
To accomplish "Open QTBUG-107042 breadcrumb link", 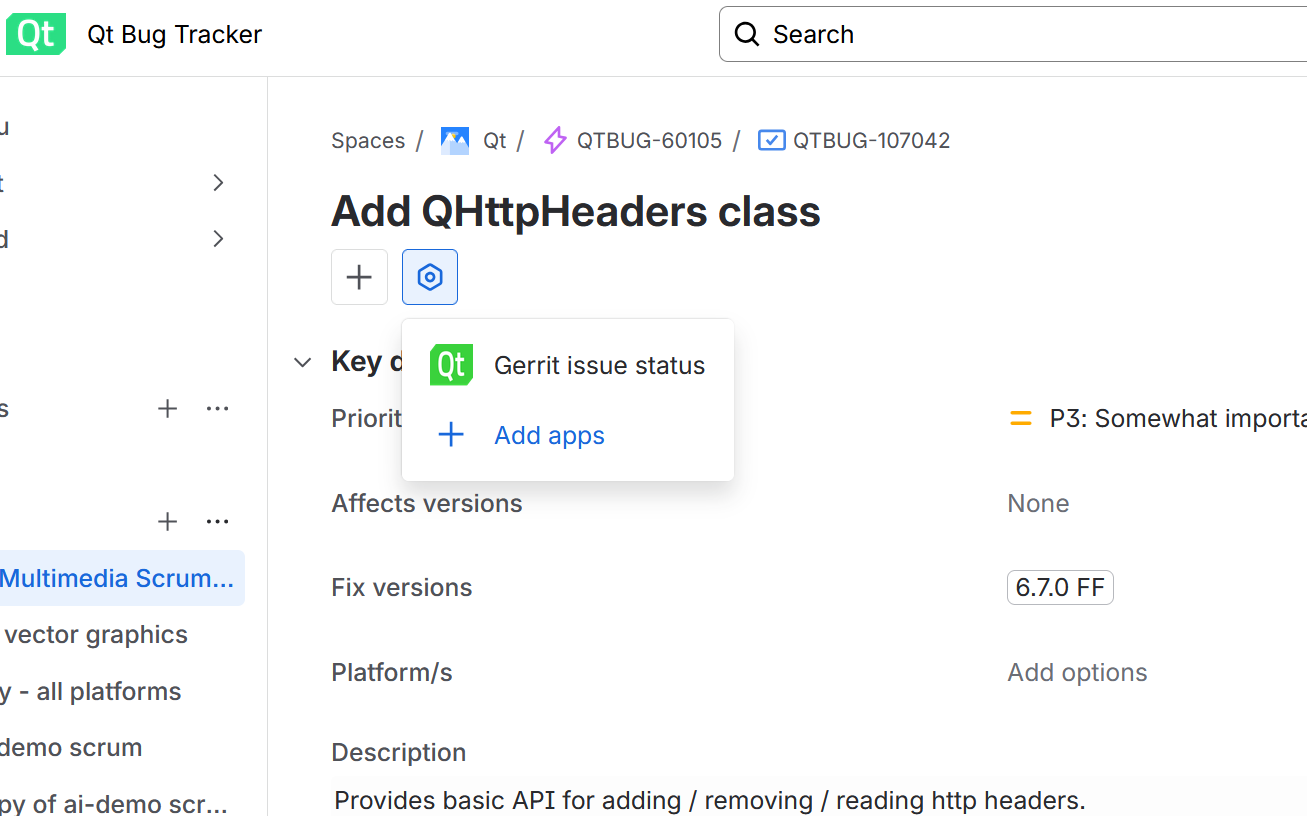I will pyautogui.click(x=871, y=141).
